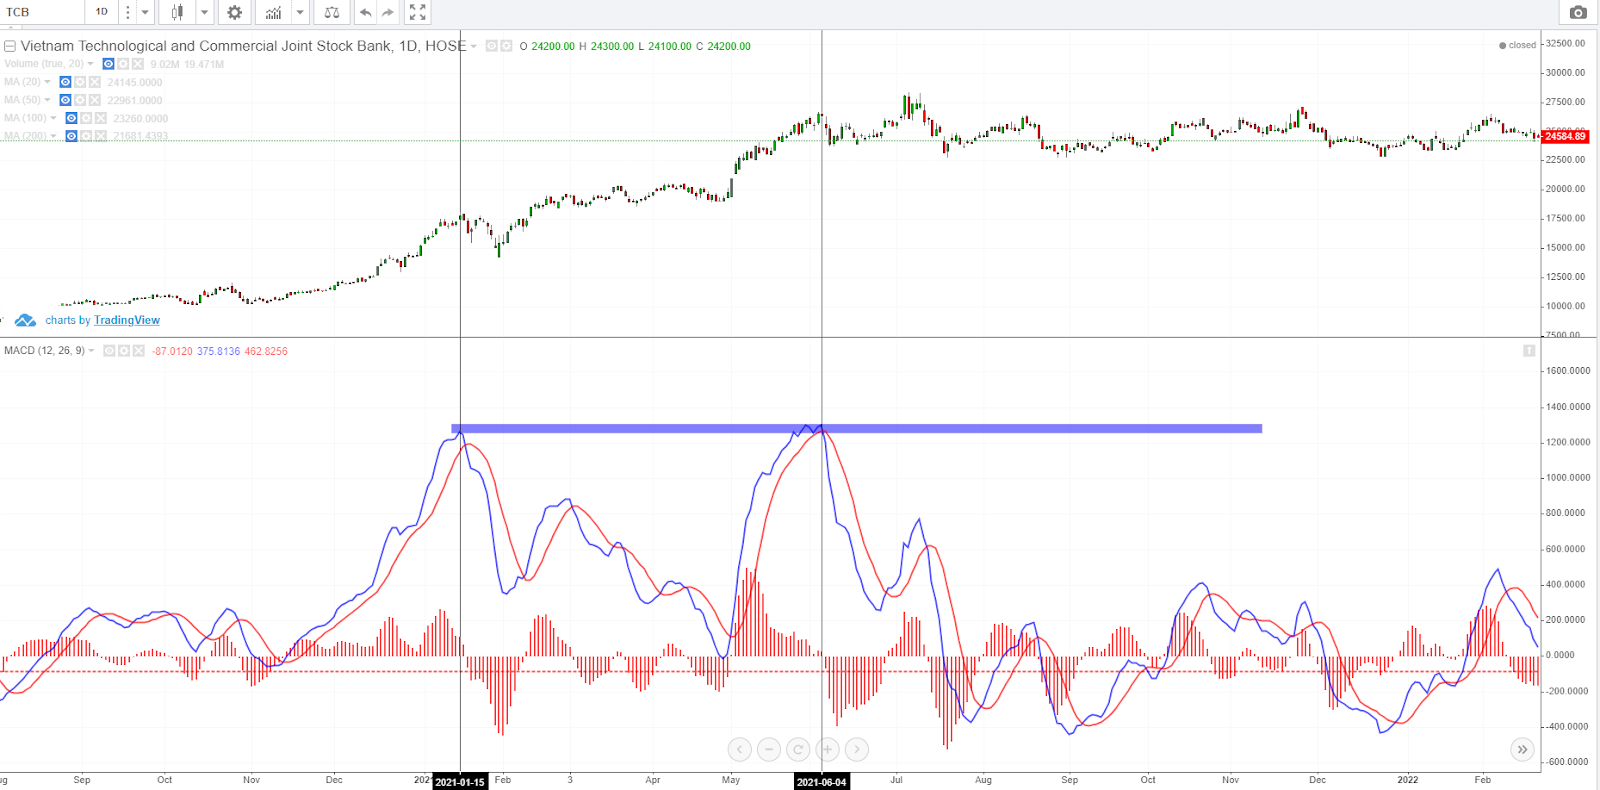Click the MACD signal value 462.8256
1600x790 pixels.
click(x=266, y=351)
